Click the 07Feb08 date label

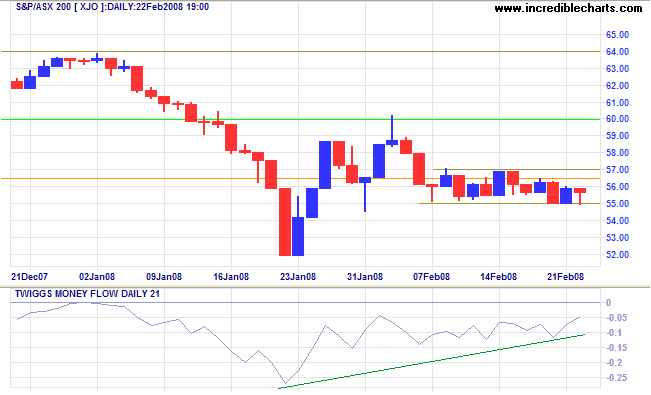tap(431, 277)
